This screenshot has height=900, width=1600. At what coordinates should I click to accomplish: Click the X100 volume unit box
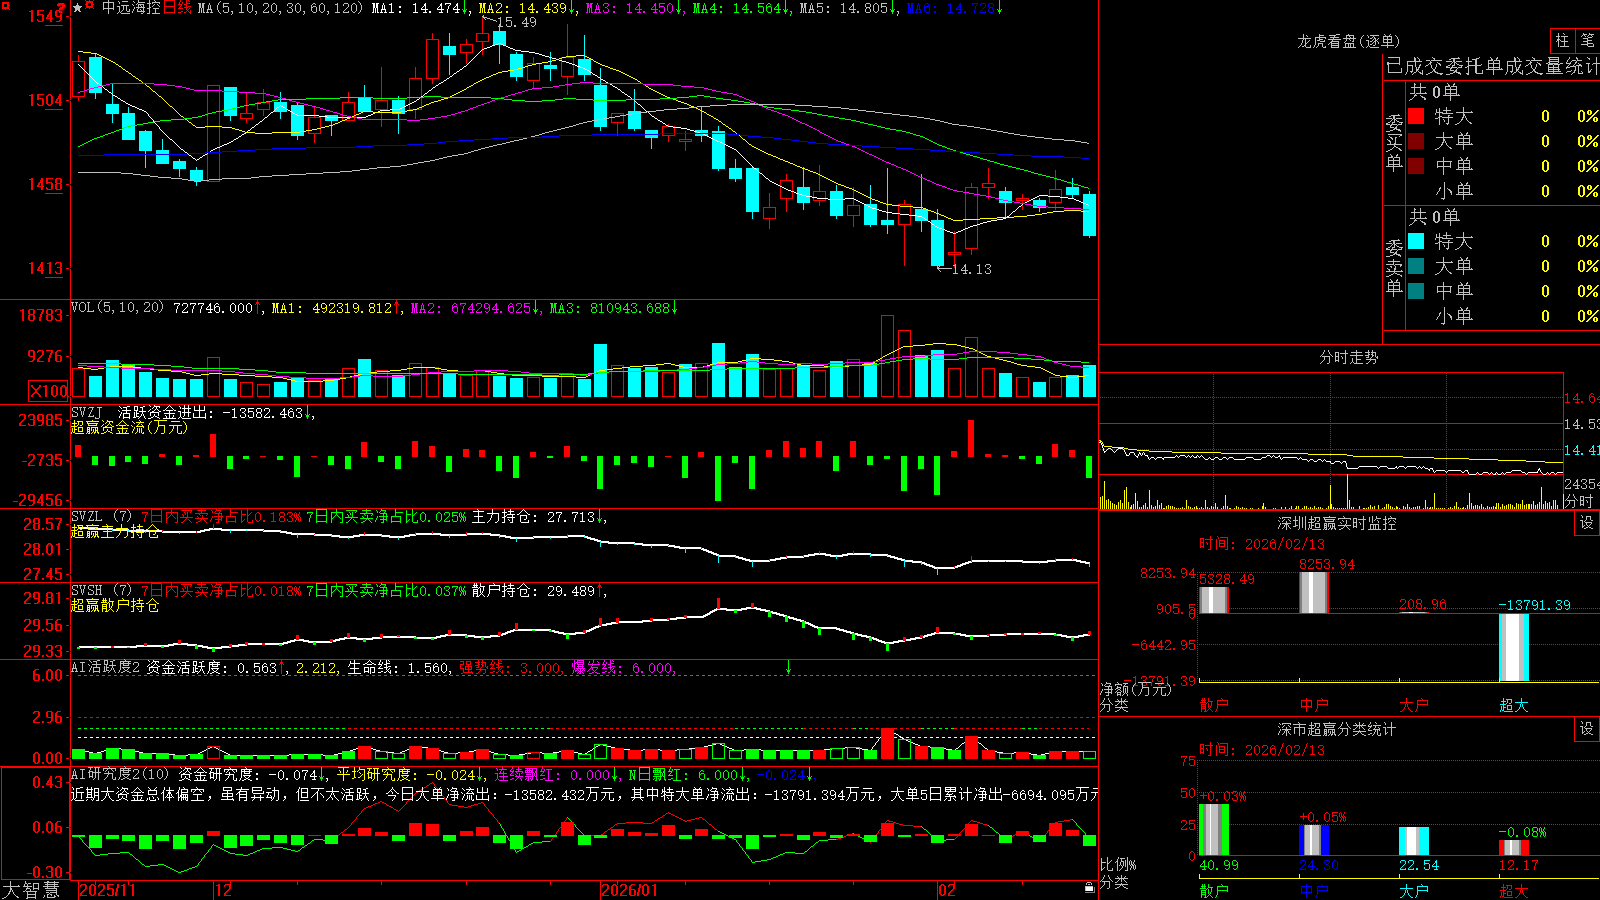49,391
